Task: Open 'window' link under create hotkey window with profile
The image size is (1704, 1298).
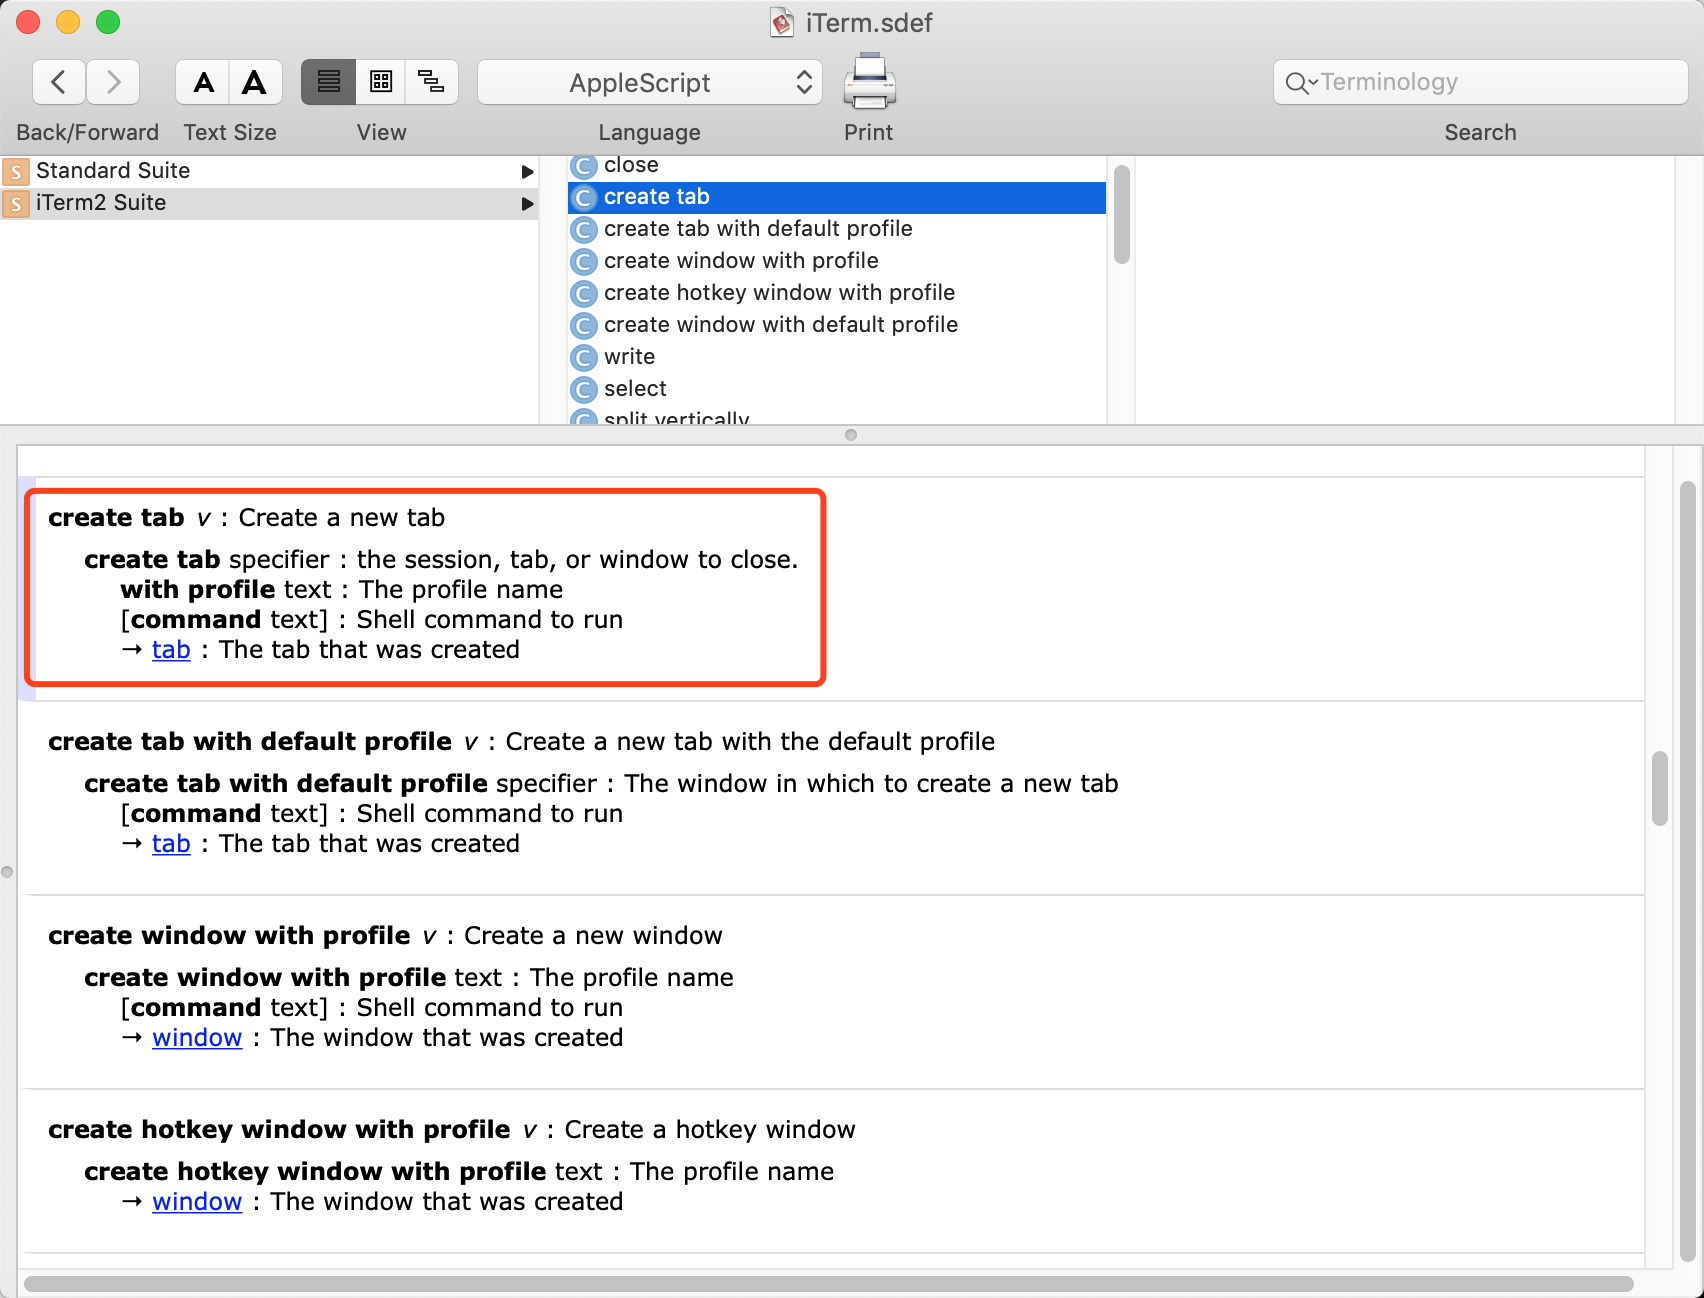Action: [x=197, y=1202]
